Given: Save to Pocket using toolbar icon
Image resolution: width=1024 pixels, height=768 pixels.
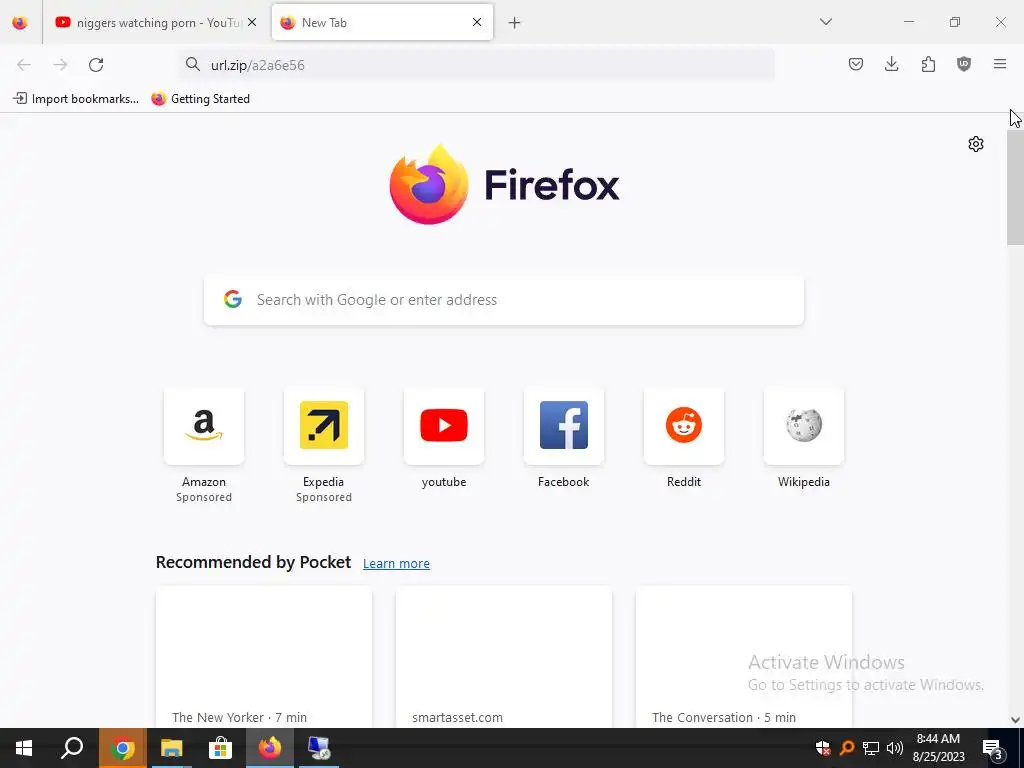Looking at the screenshot, I should click(x=856, y=64).
